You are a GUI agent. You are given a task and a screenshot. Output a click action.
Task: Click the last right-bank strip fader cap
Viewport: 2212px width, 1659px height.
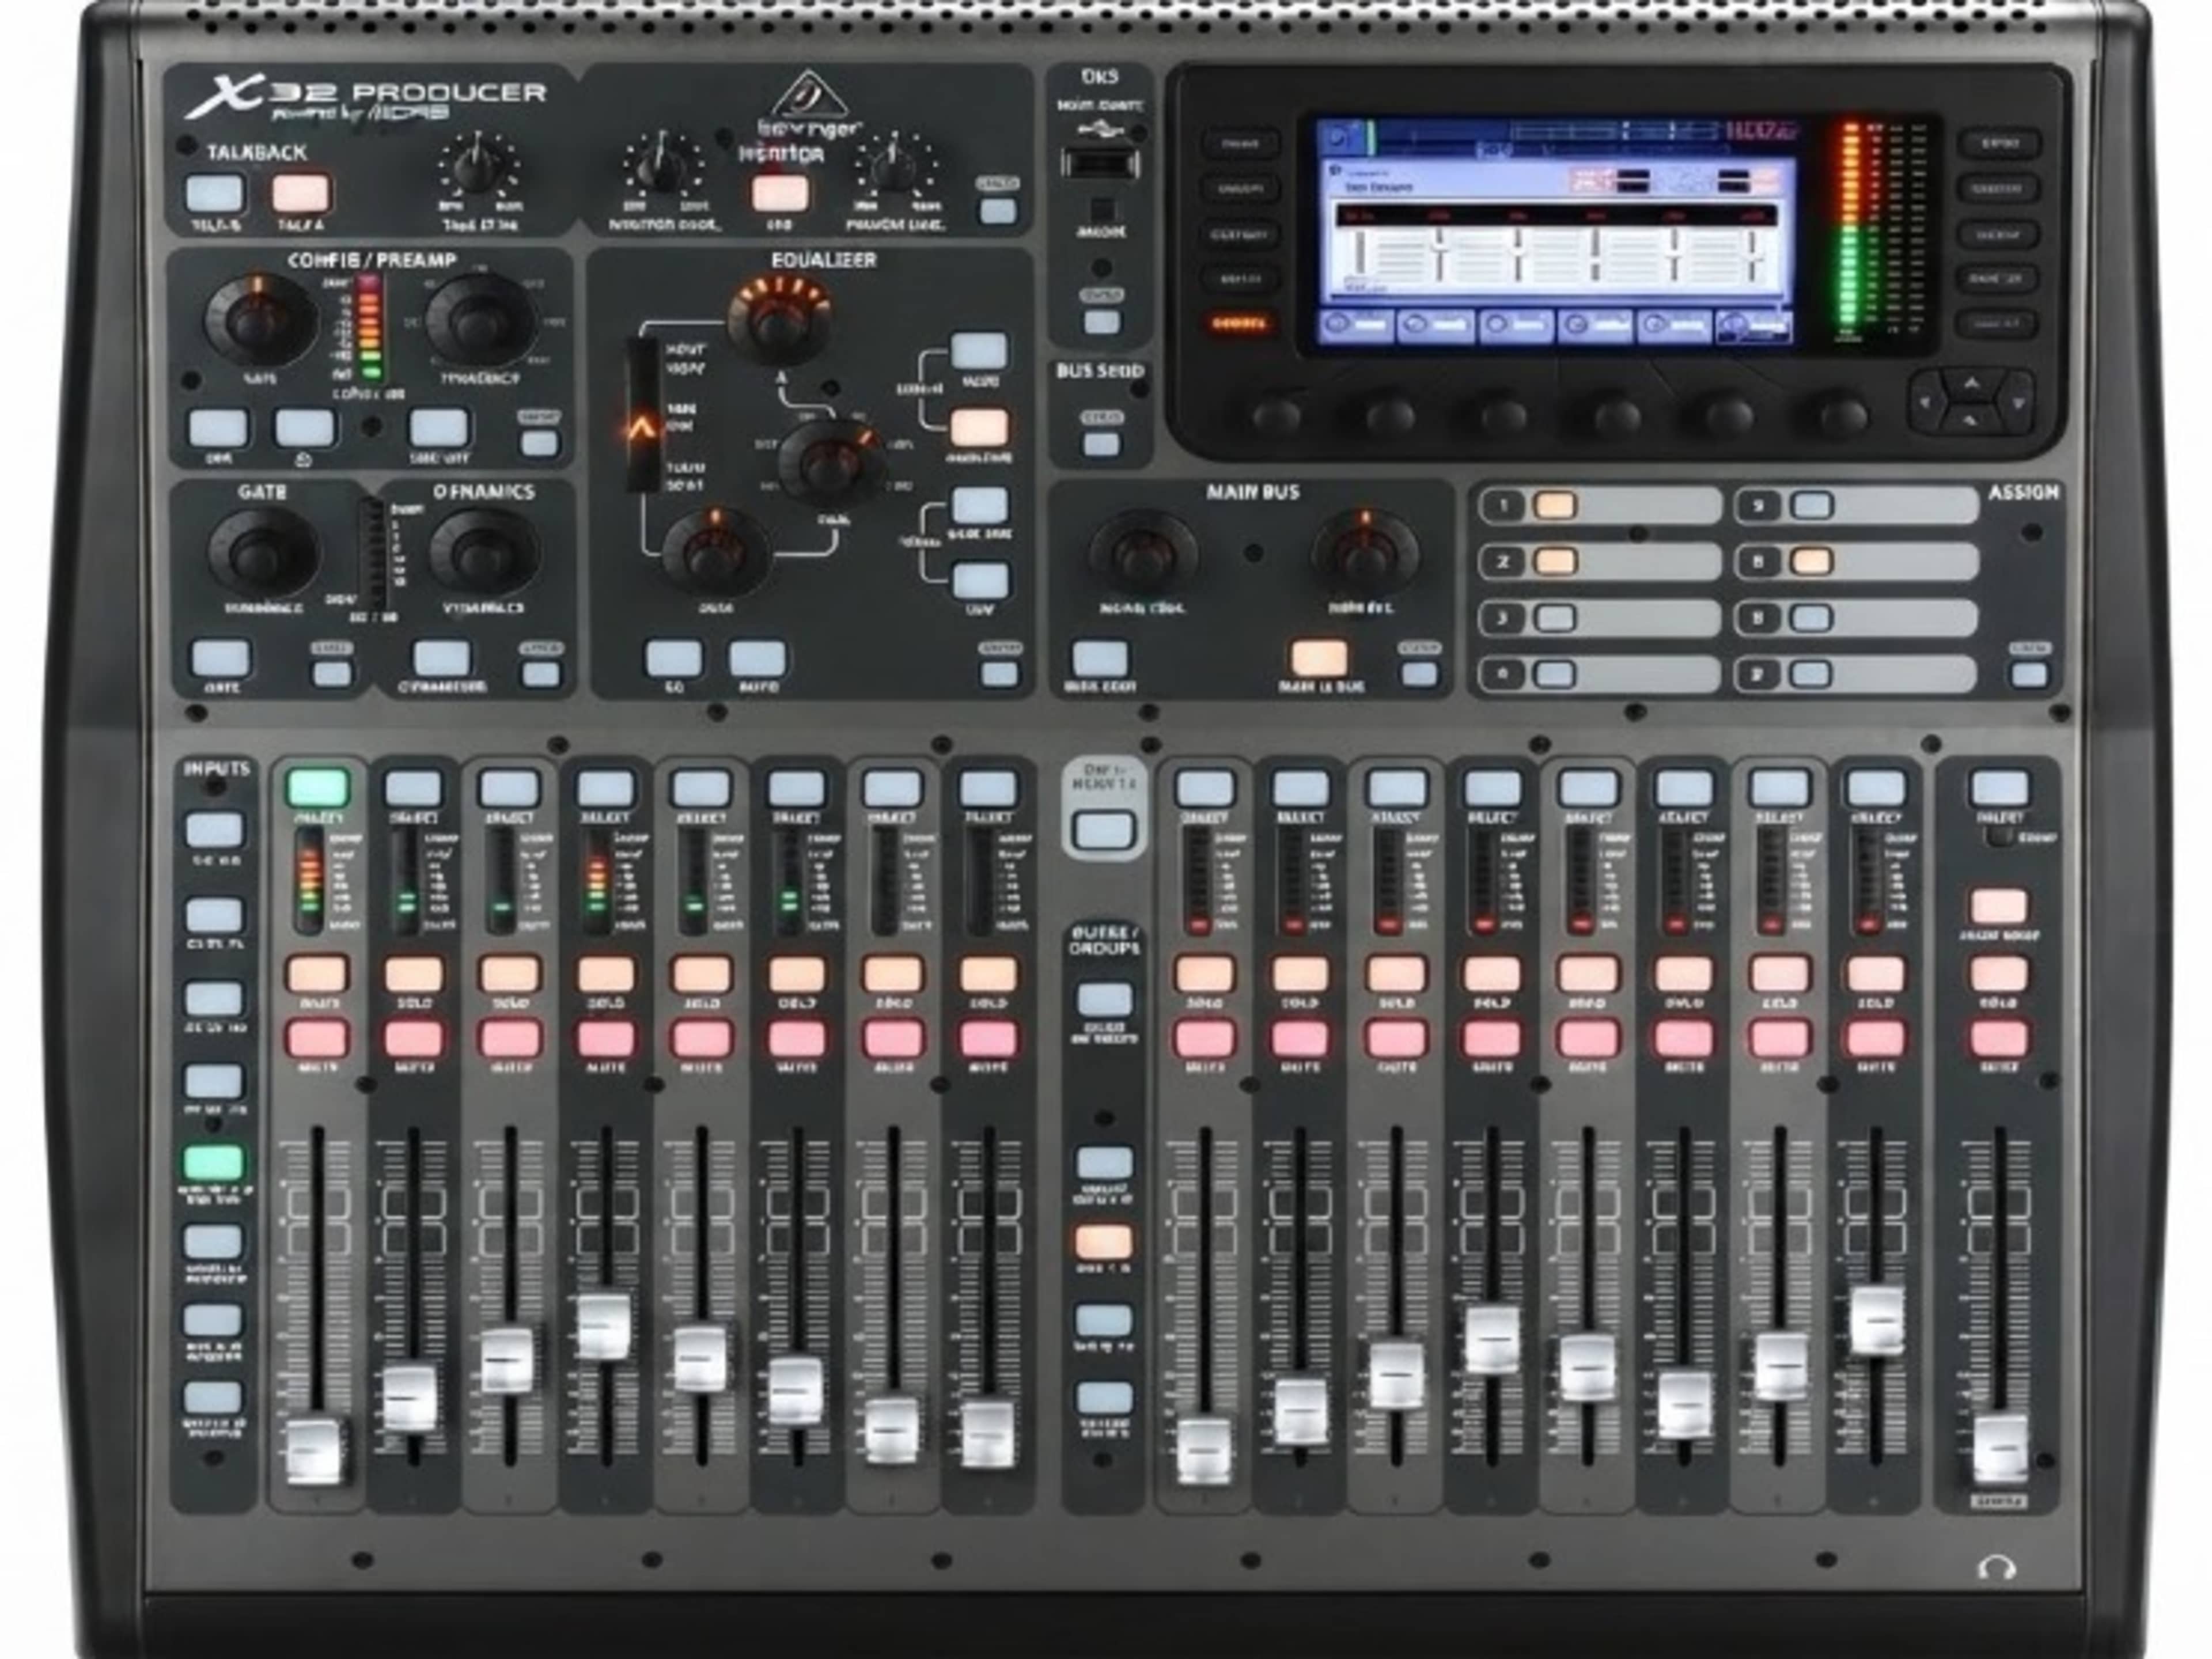[x=1877, y=1320]
